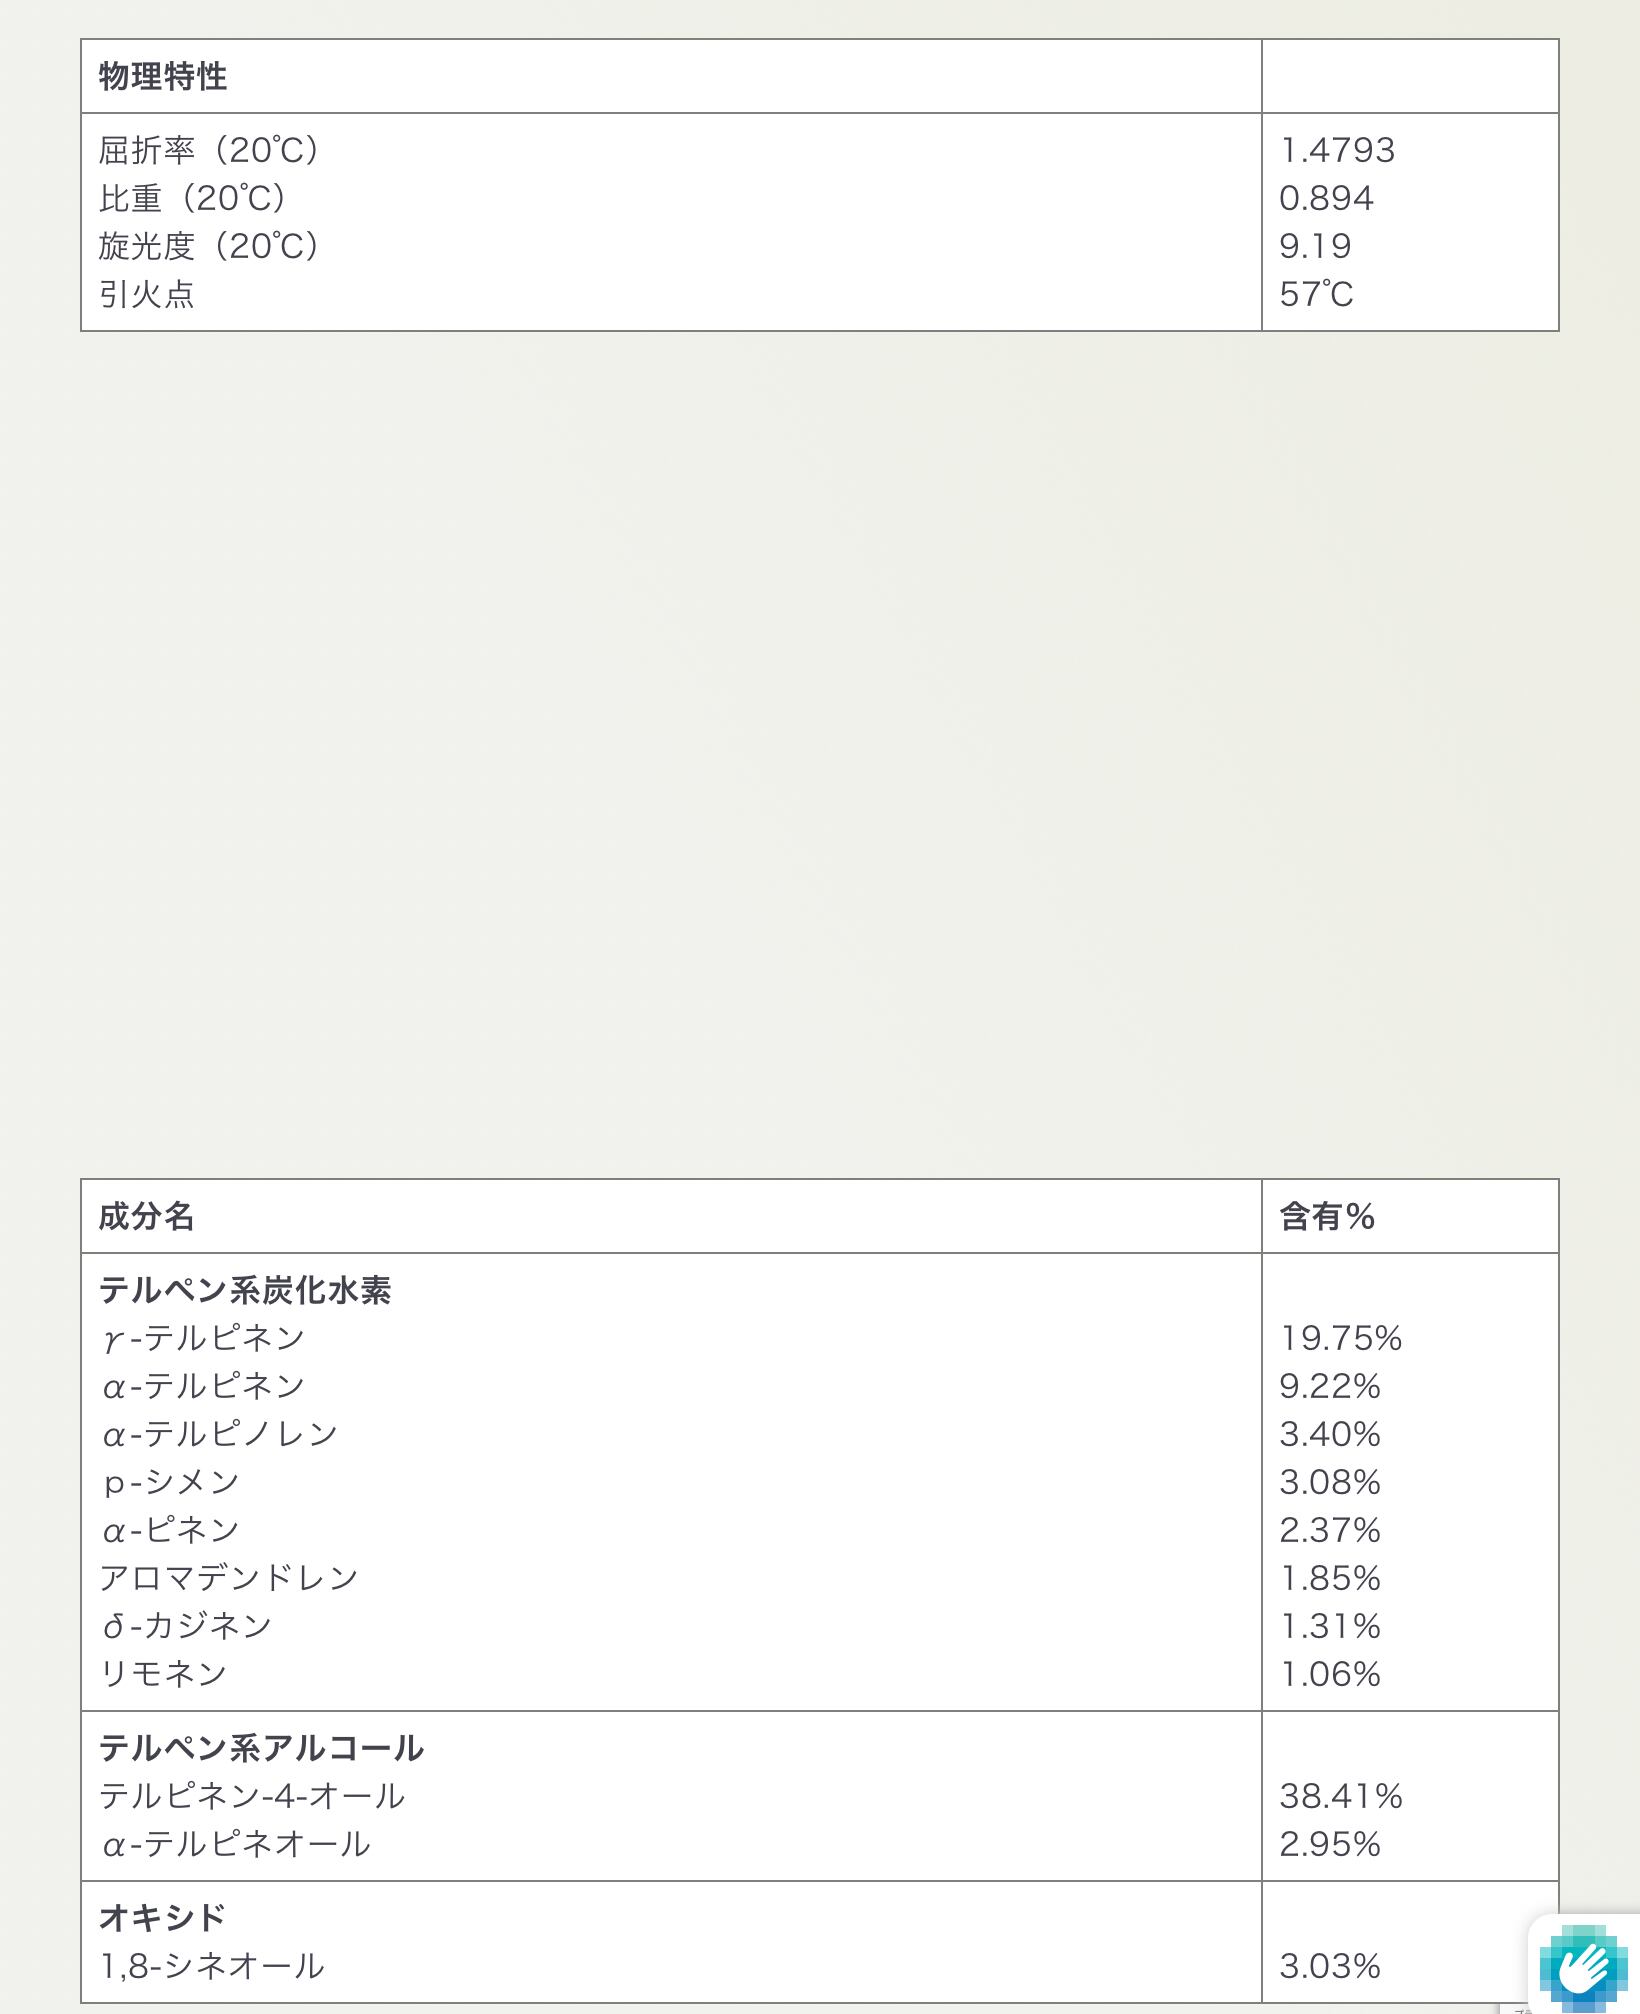Click the アロマデンドレン component name

[x=229, y=1578]
